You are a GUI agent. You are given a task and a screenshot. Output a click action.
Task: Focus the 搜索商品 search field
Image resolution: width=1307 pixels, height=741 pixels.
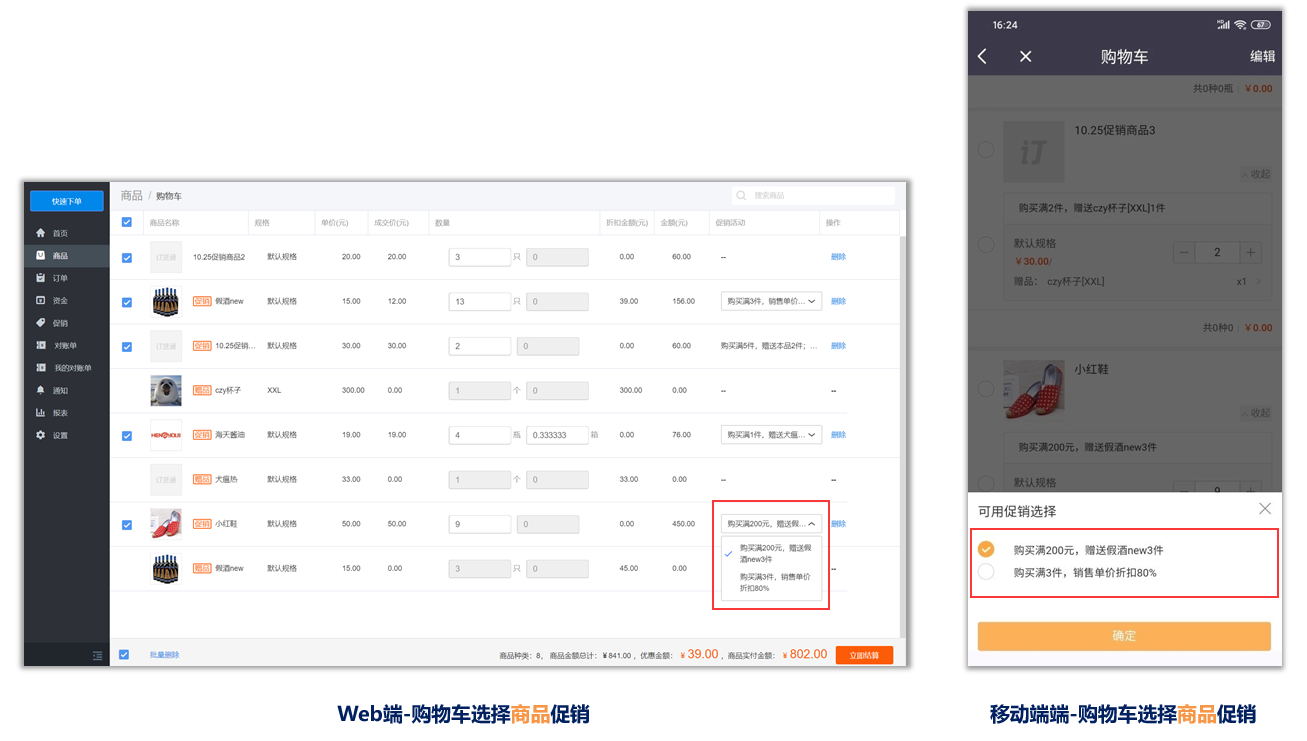tap(813, 196)
